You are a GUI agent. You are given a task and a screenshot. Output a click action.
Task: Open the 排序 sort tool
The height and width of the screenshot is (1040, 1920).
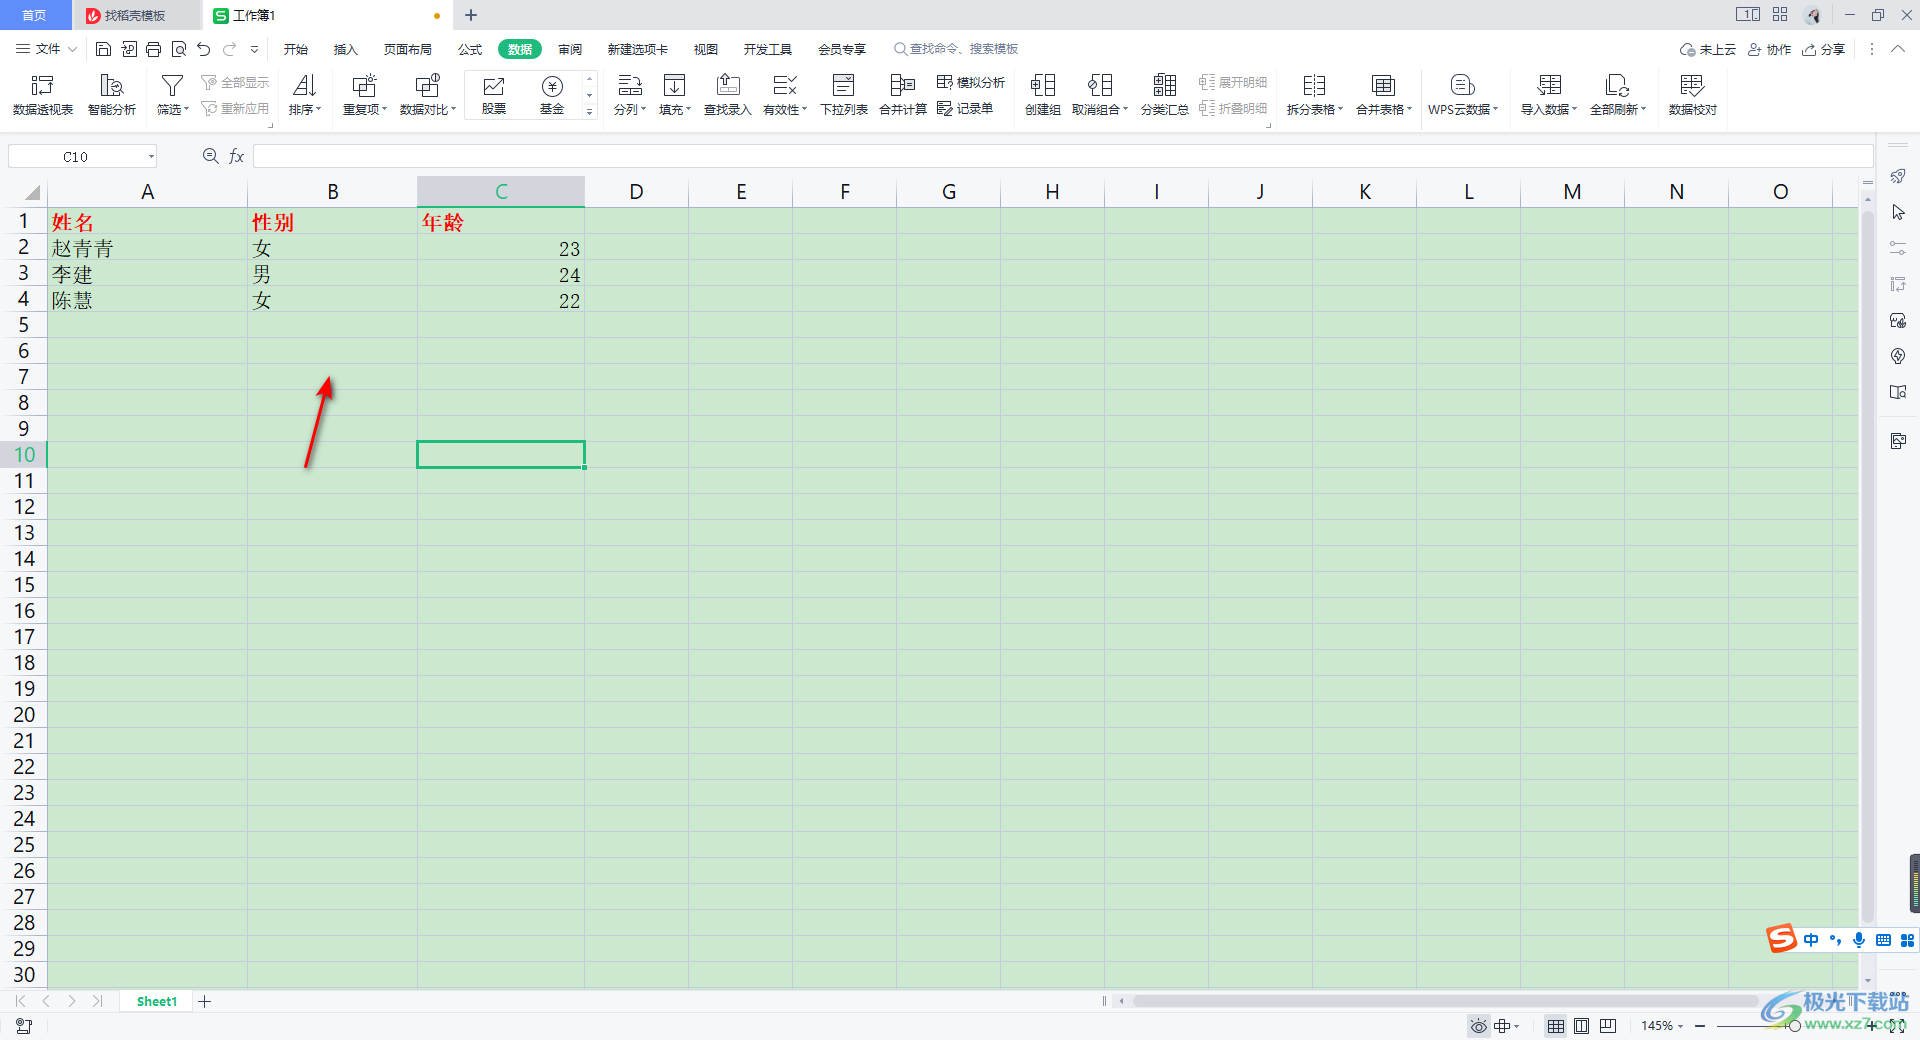305,95
